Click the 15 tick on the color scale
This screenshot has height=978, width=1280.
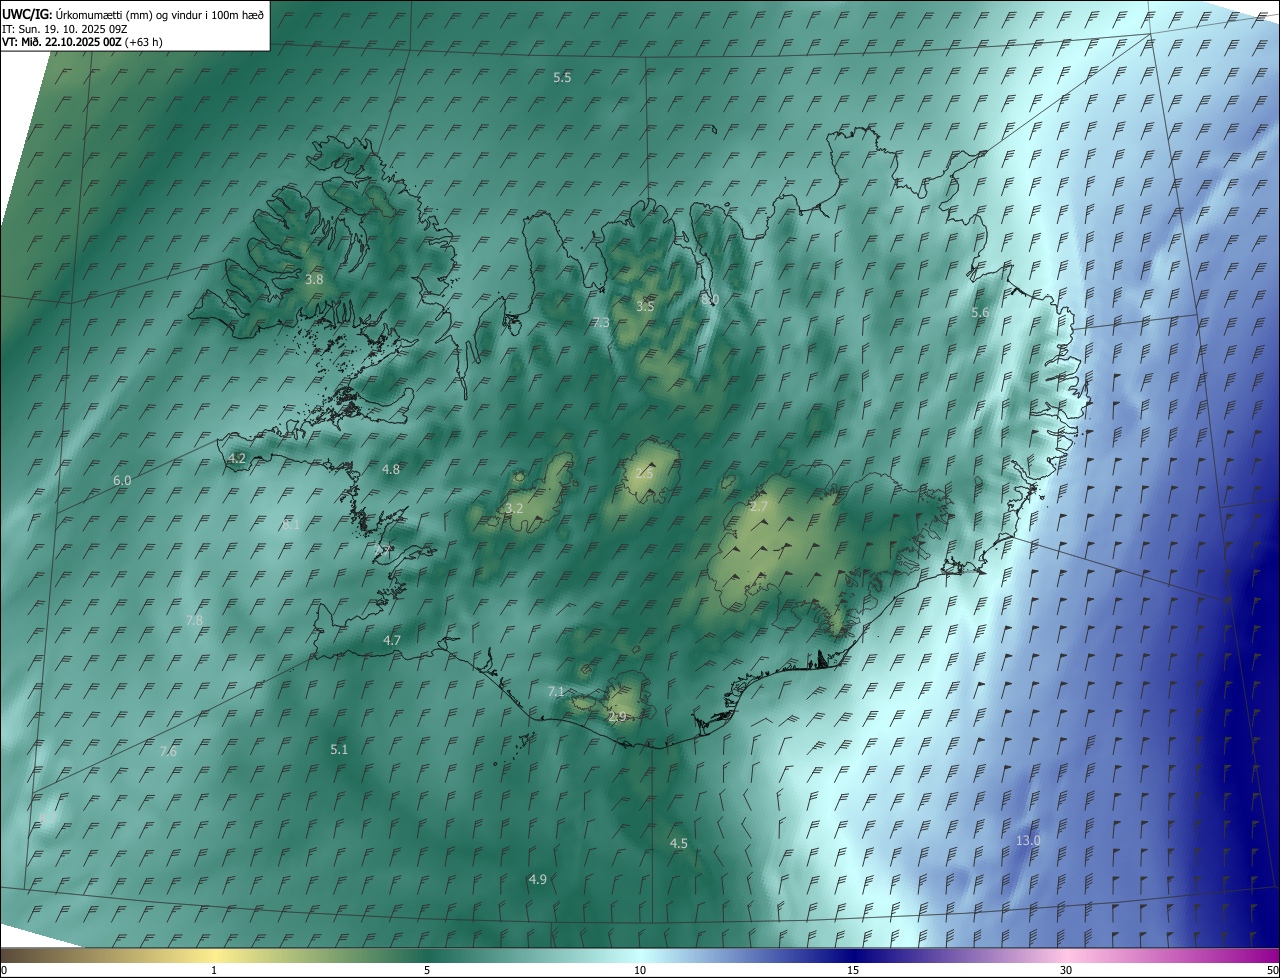(x=853, y=970)
